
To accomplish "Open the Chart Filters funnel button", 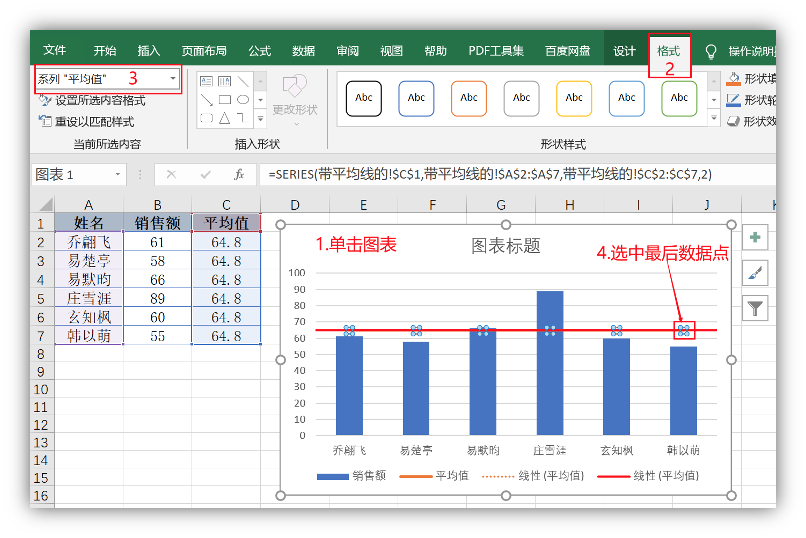I will pos(756,308).
